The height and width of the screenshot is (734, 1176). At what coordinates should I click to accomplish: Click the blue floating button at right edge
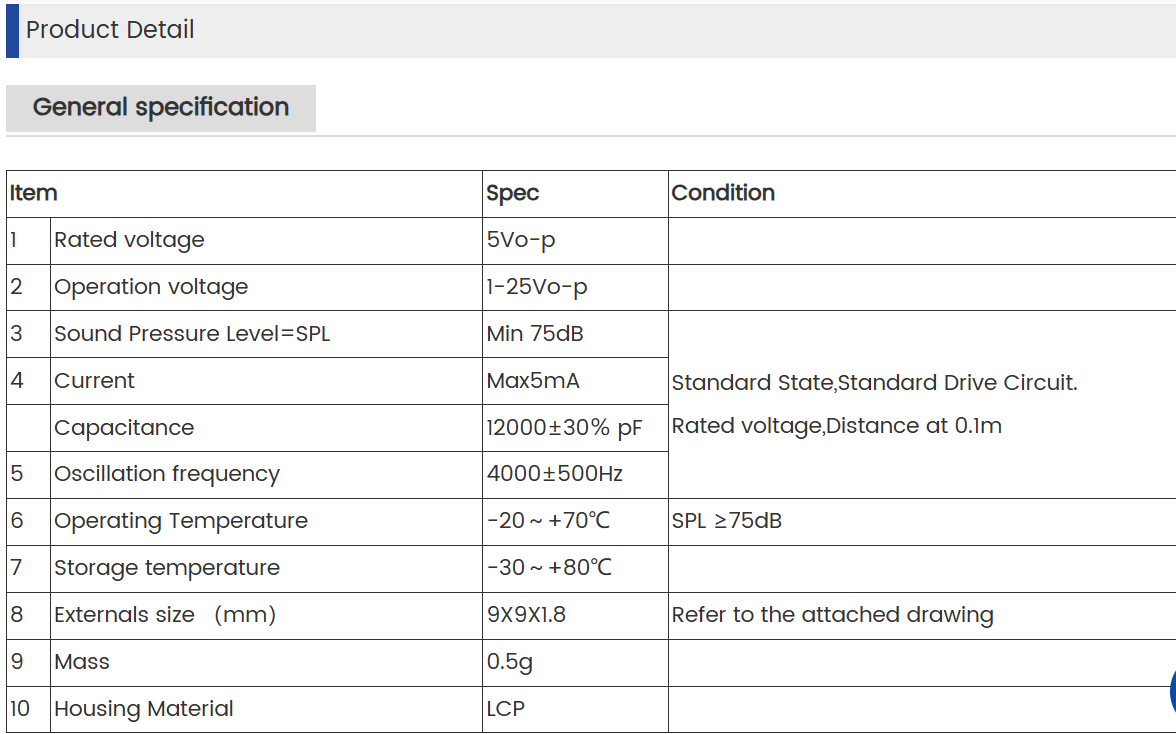[x=1171, y=690]
